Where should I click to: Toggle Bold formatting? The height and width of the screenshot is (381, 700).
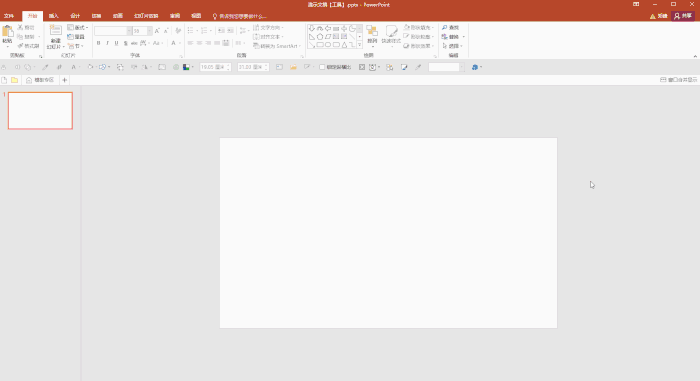pyautogui.click(x=98, y=43)
